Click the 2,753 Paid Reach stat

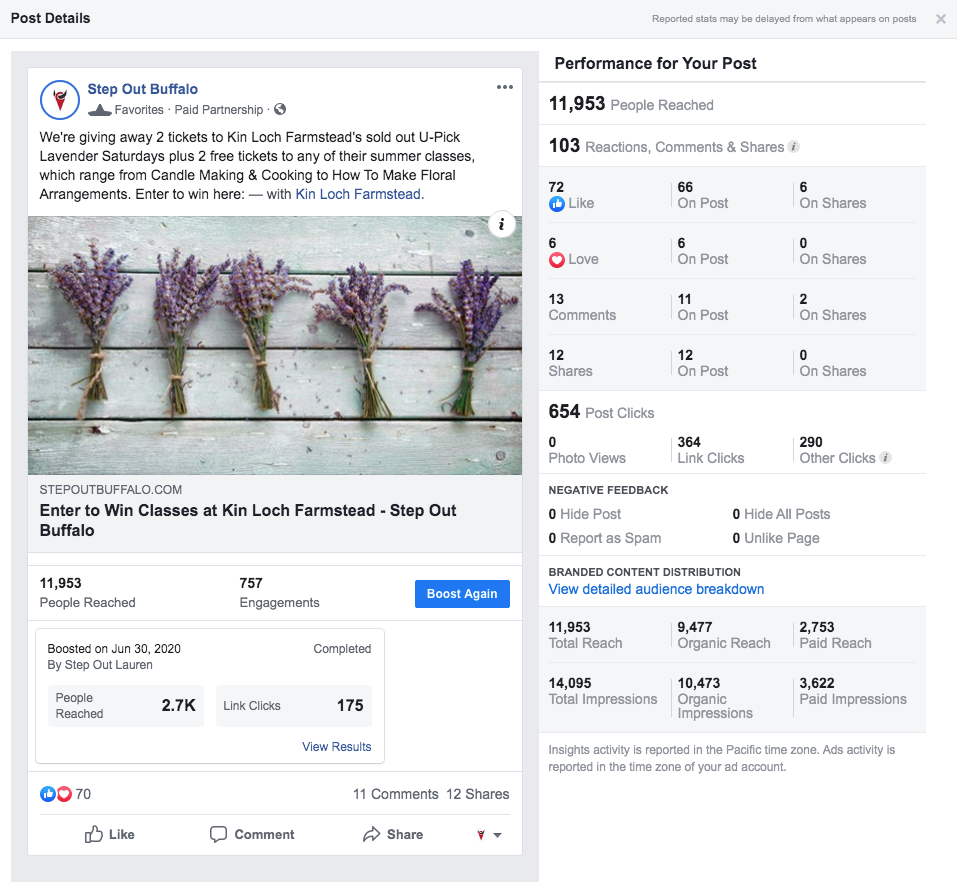coord(836,635)
